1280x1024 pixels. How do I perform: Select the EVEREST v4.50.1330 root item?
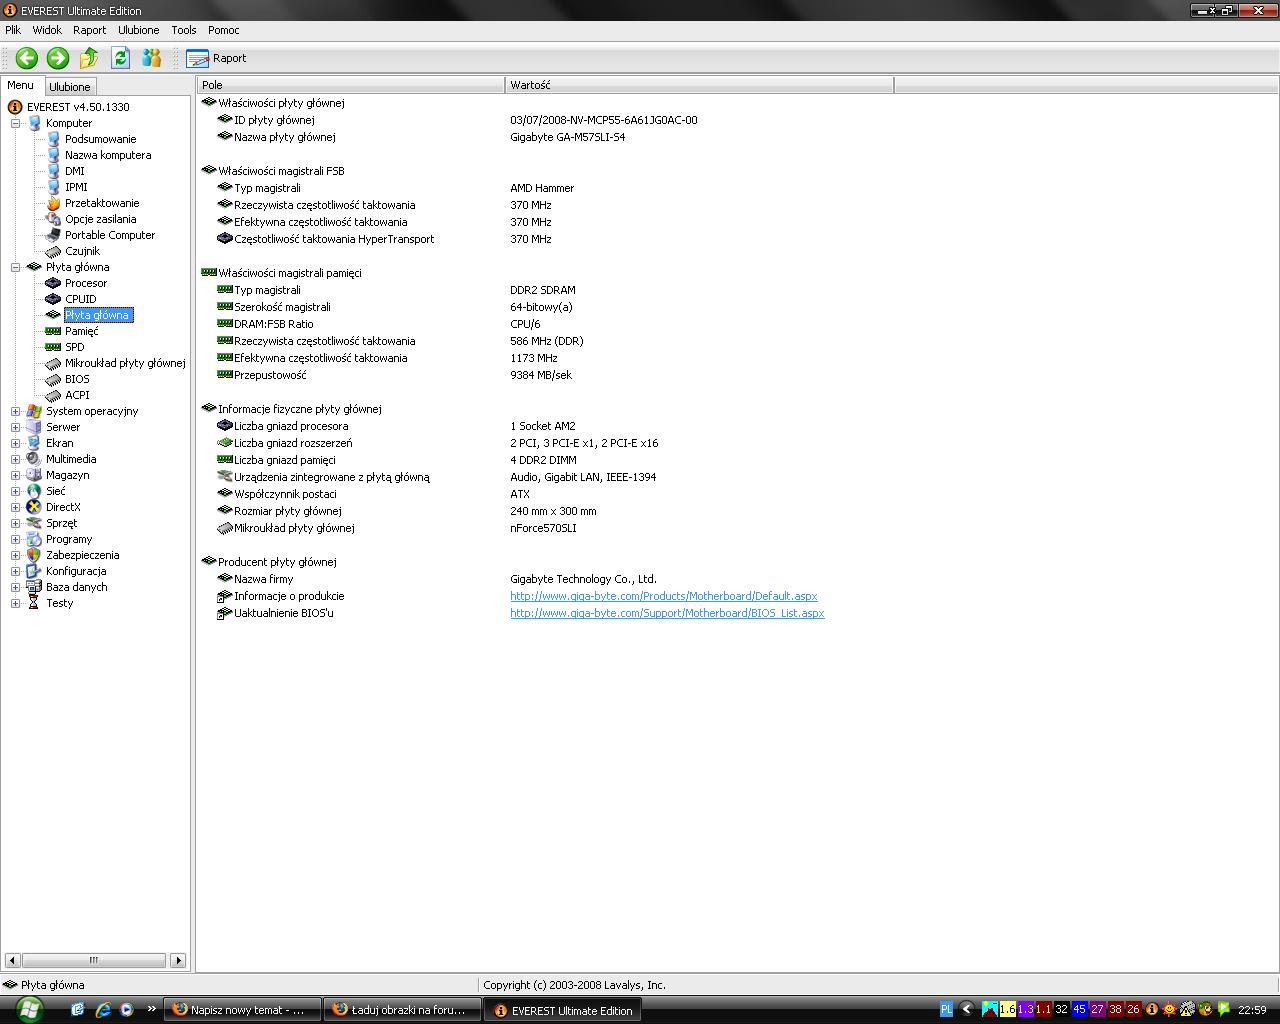click(78, 107)
